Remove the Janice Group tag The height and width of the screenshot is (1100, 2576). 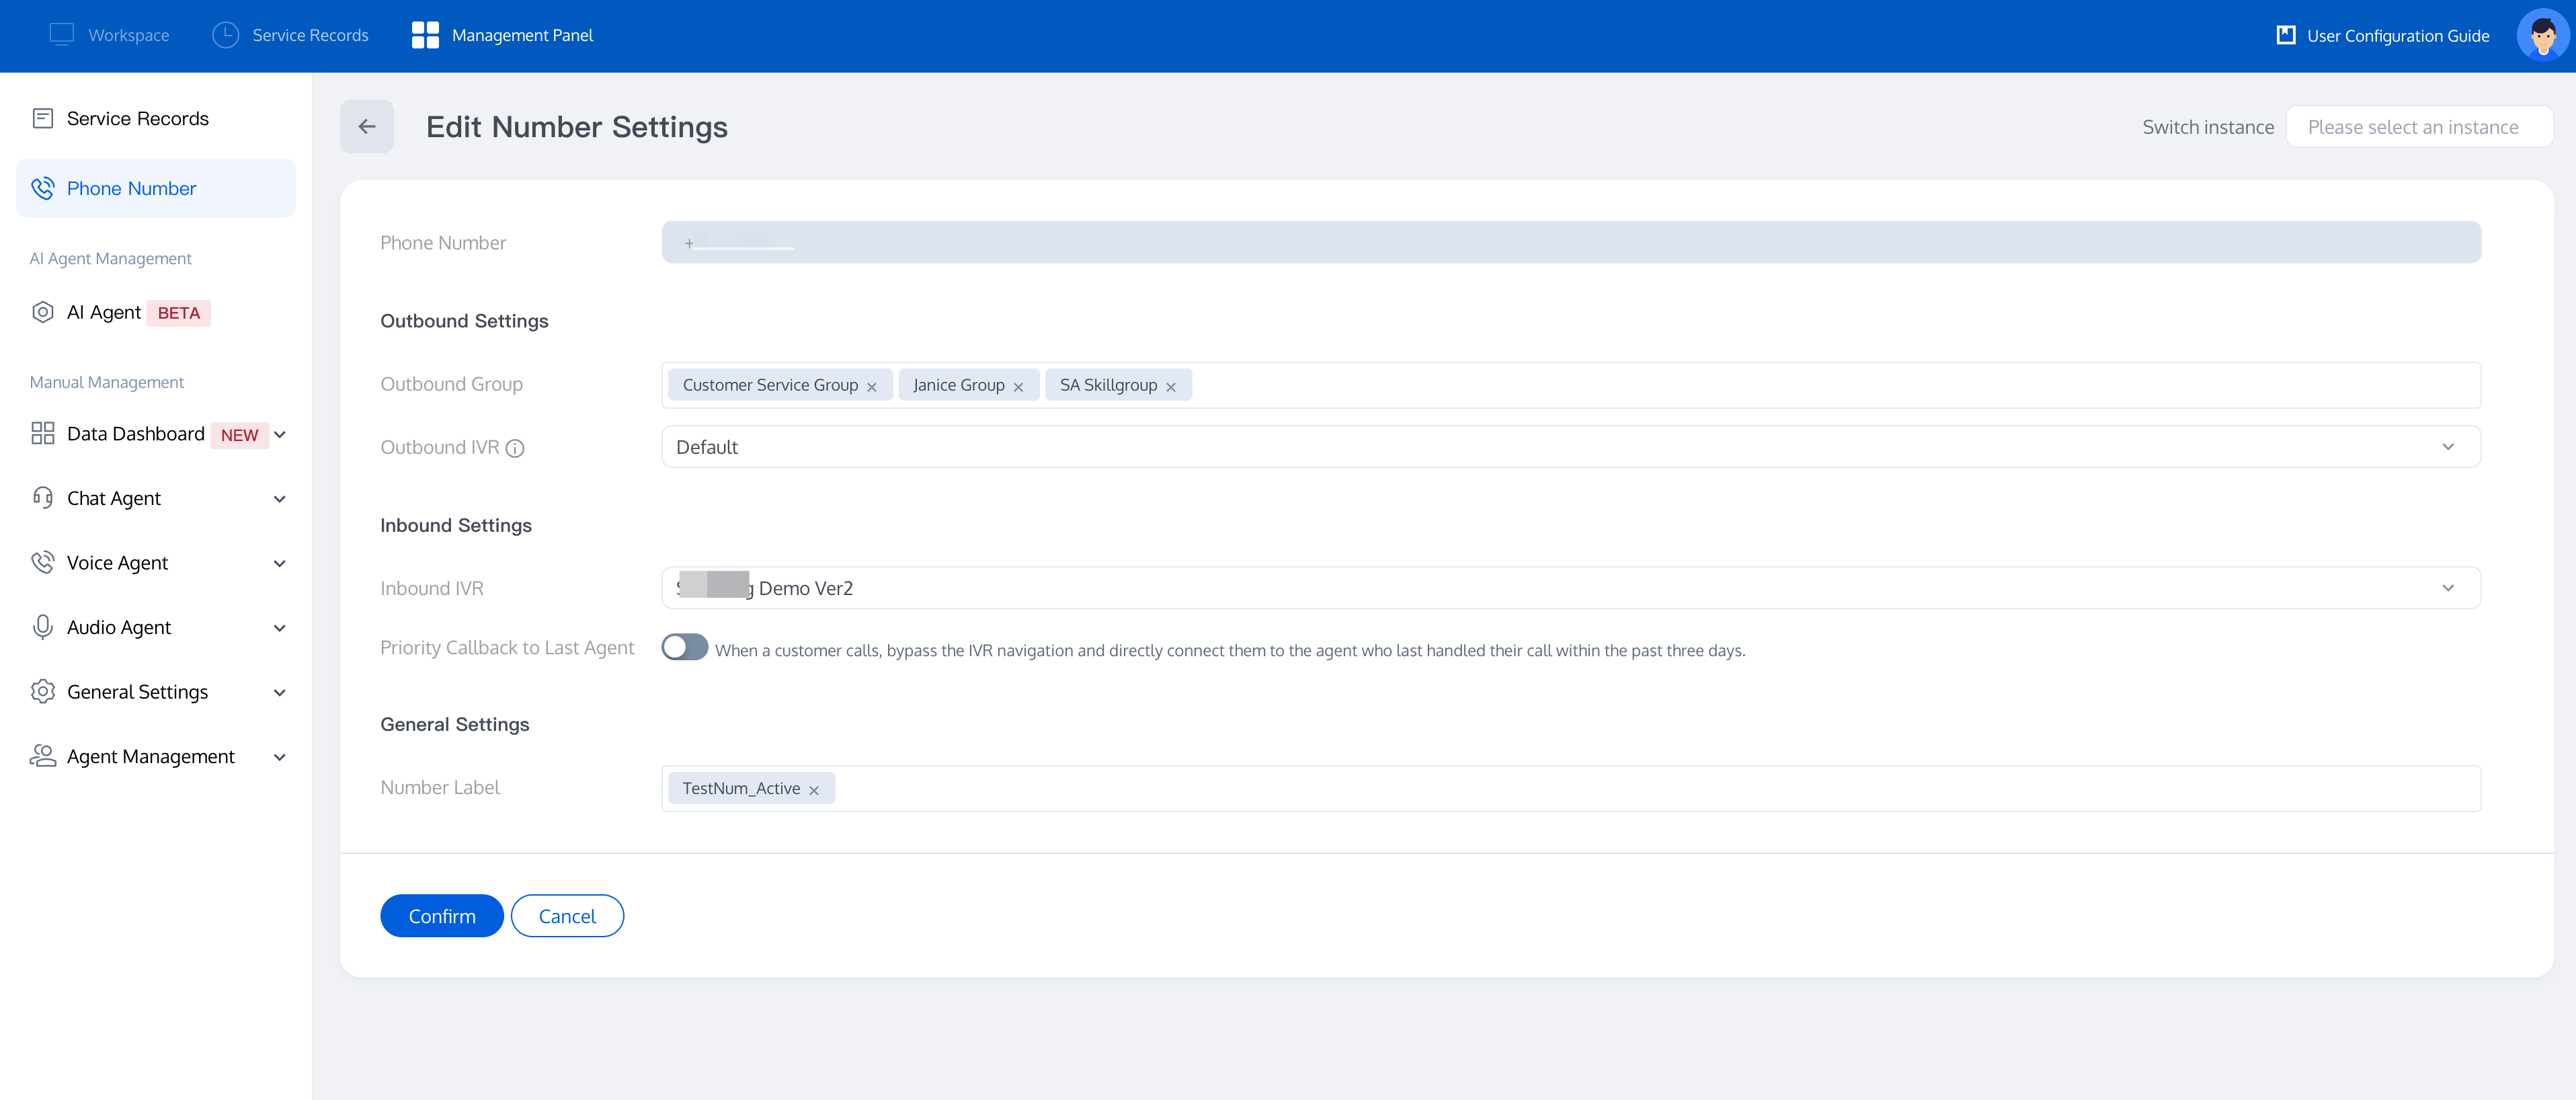1018,387
